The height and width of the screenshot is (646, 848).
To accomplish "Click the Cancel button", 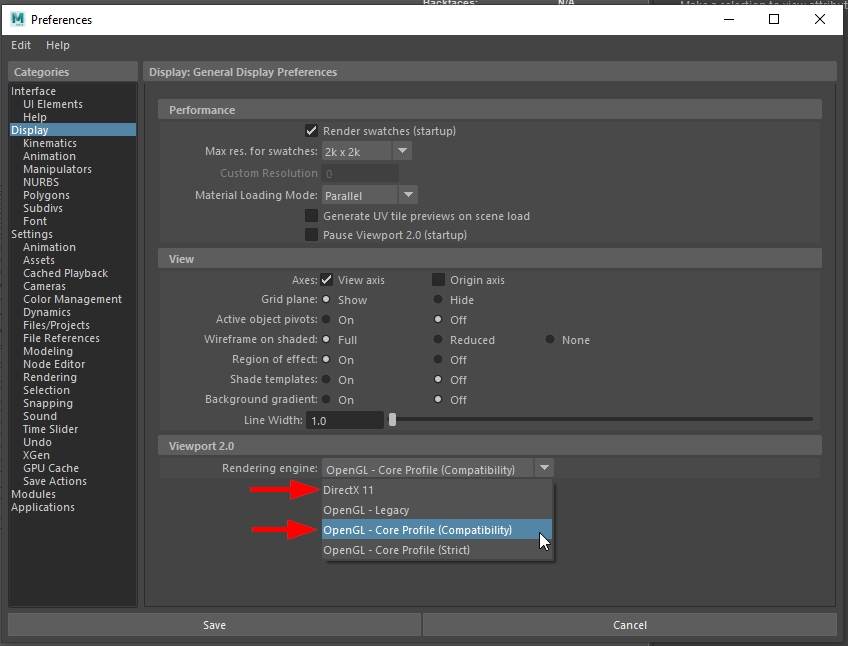I will tap(629, 625).
